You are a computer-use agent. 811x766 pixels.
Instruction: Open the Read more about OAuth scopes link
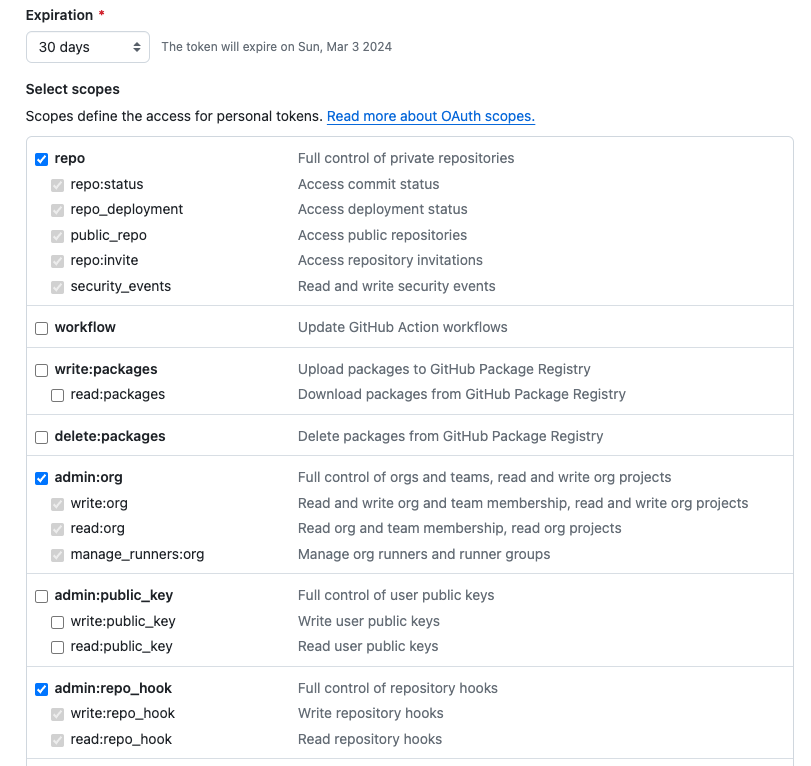click(430, 116)
